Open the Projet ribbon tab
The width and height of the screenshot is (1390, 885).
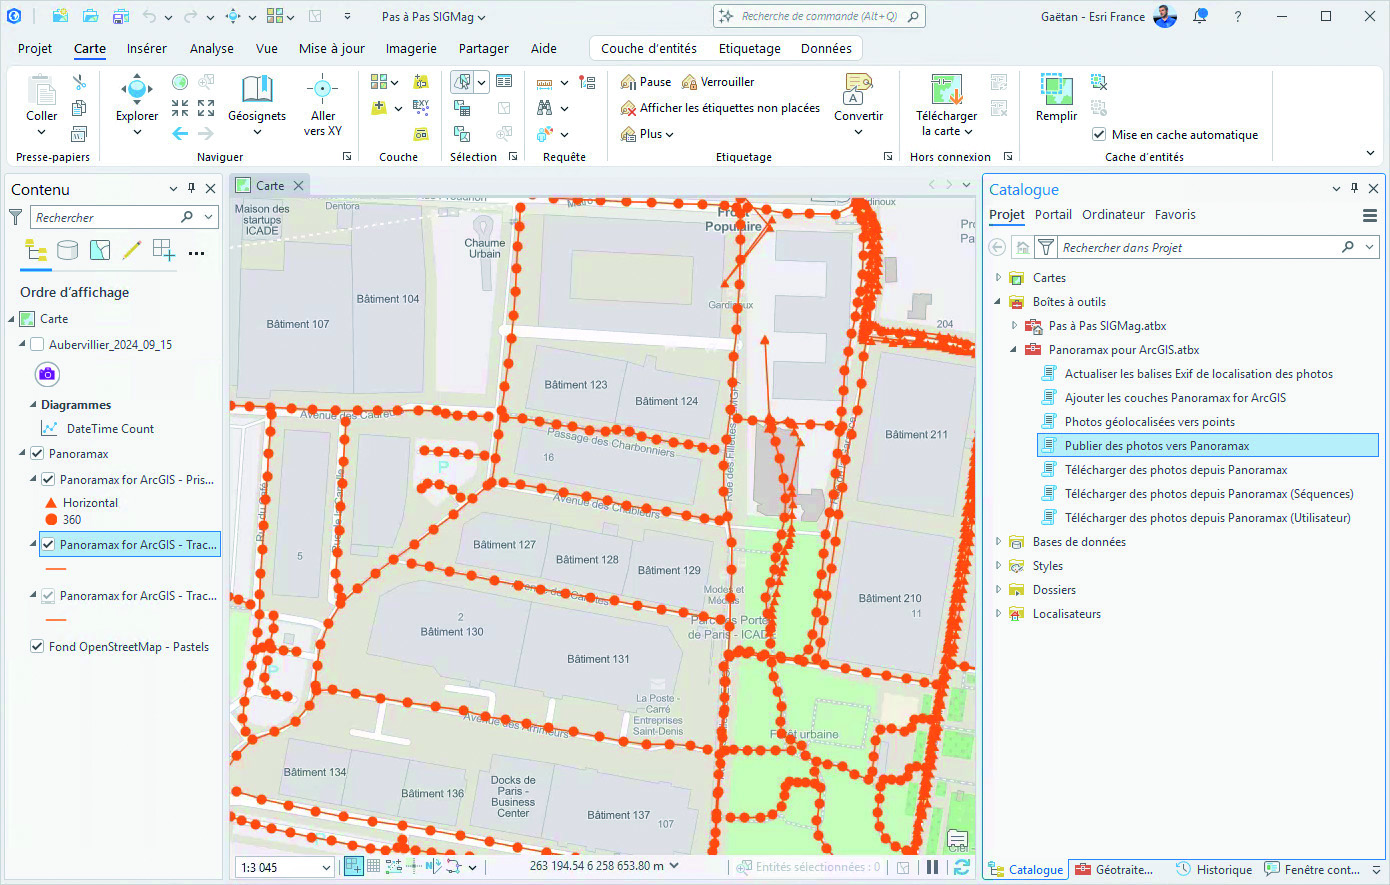coord(35,48)
